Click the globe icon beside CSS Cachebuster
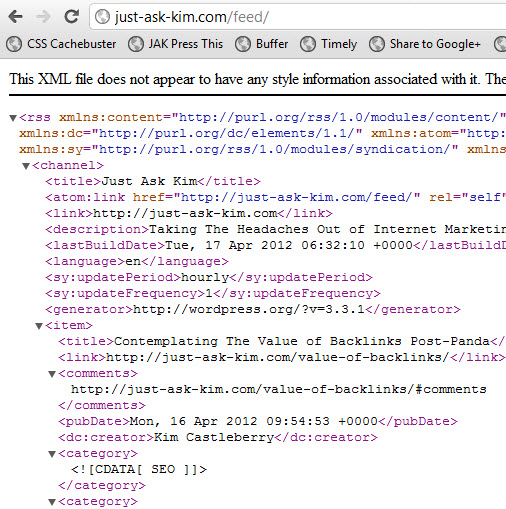The height and width of the screenshot is (509, 506). (x=14, y=44)
